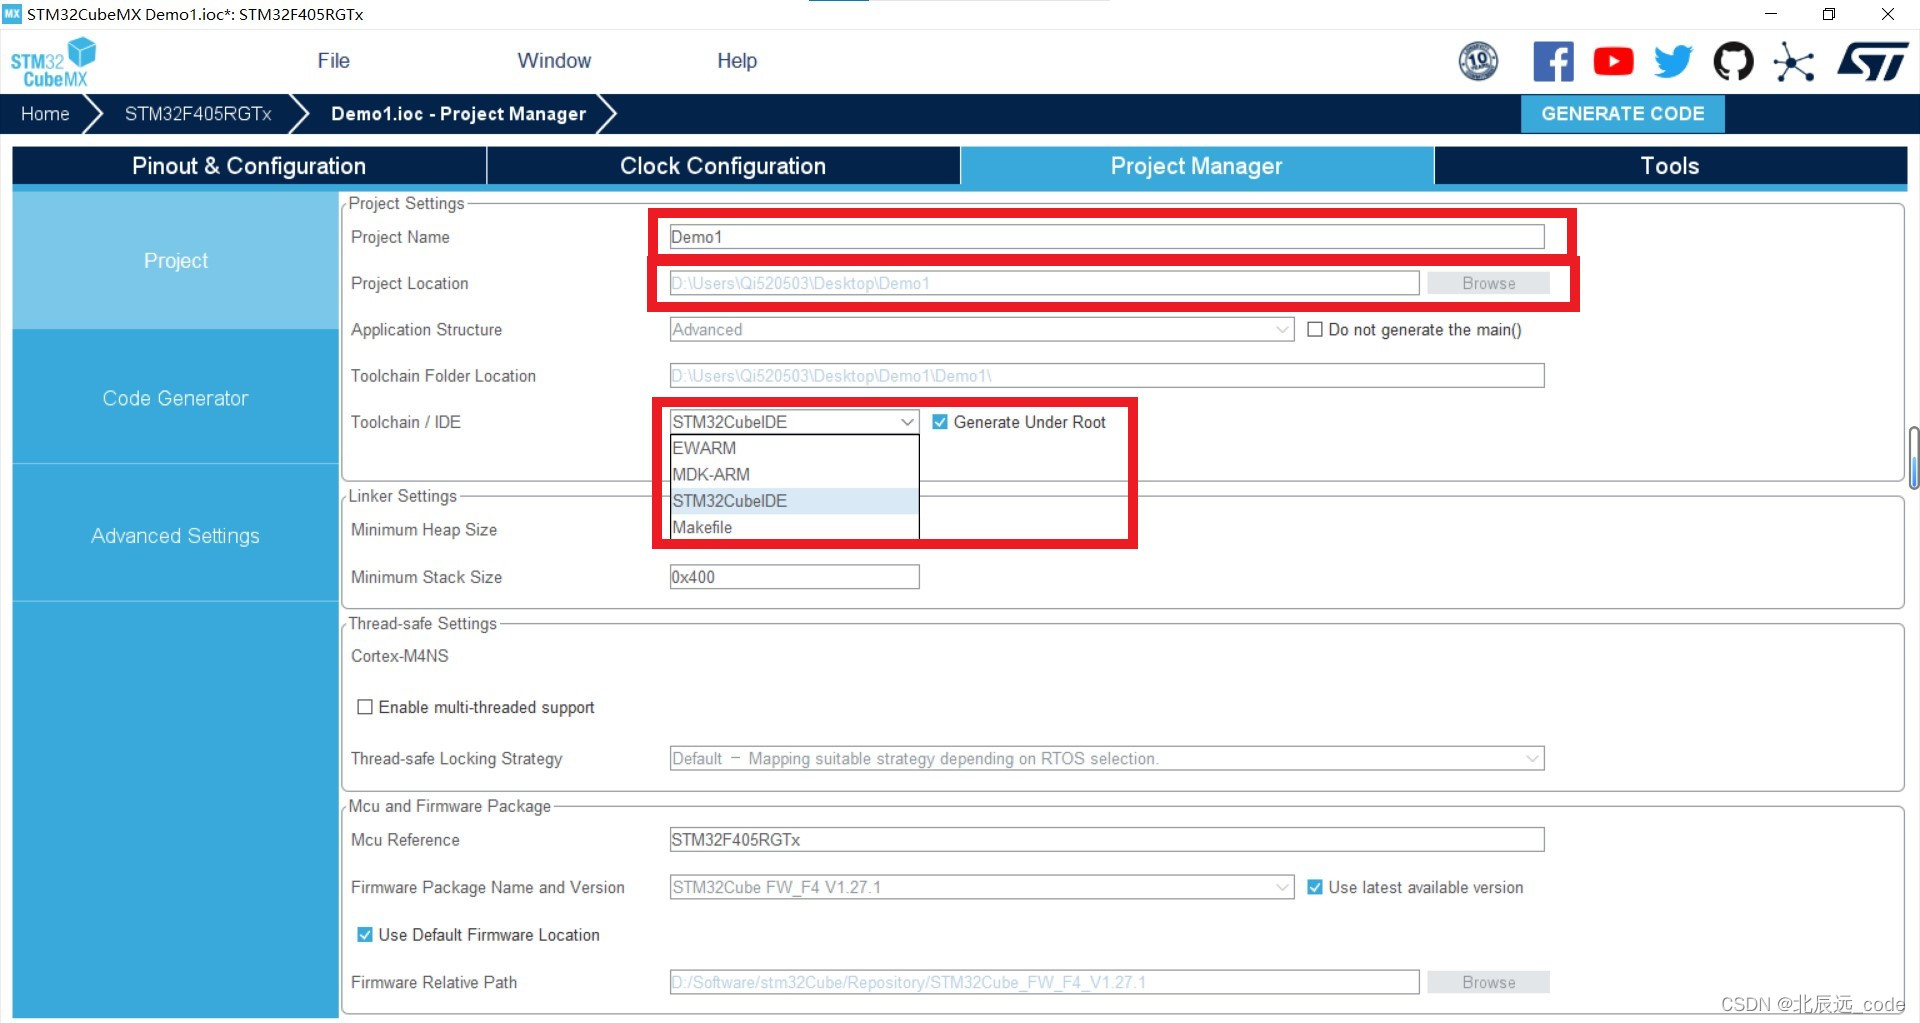Open the 10th anniversary badge icon
This screenshot has height=1023, width=1920.
(x=1478, y=61)
